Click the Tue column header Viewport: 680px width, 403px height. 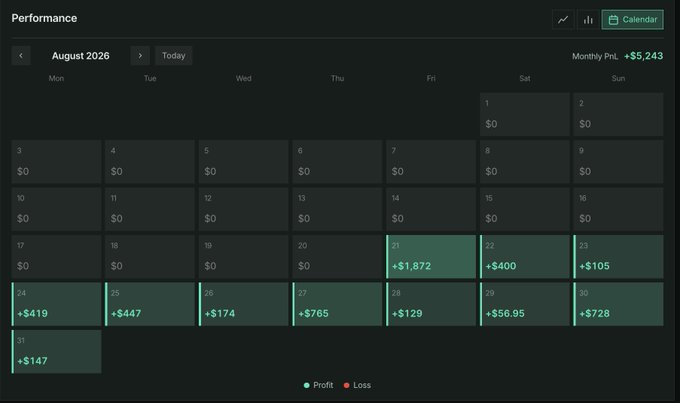(x=150, y=79)
